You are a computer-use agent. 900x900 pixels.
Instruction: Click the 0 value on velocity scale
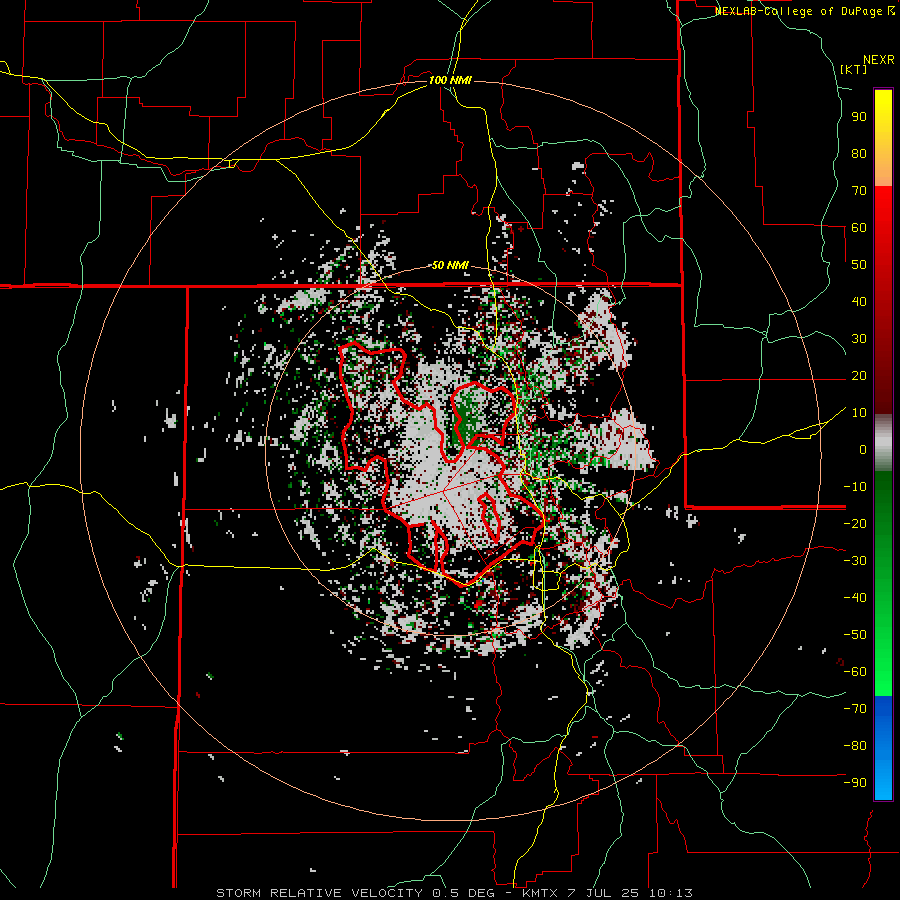coord(863,449)
